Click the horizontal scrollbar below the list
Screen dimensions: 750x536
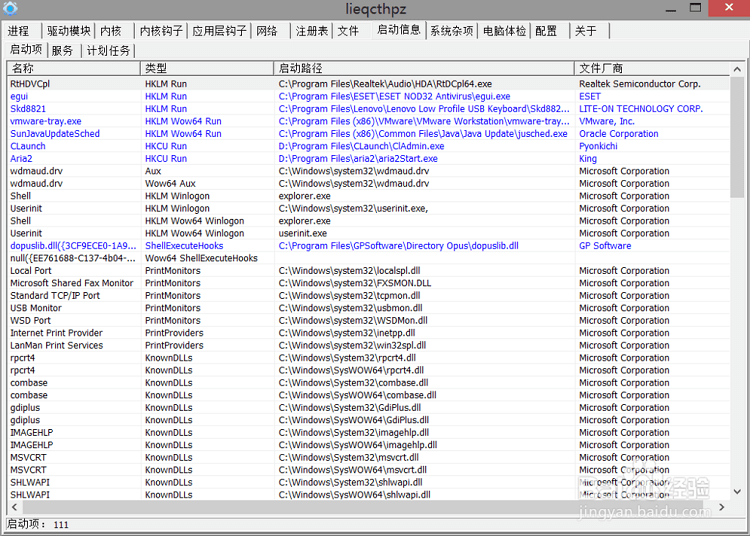[x=368, y=508]
